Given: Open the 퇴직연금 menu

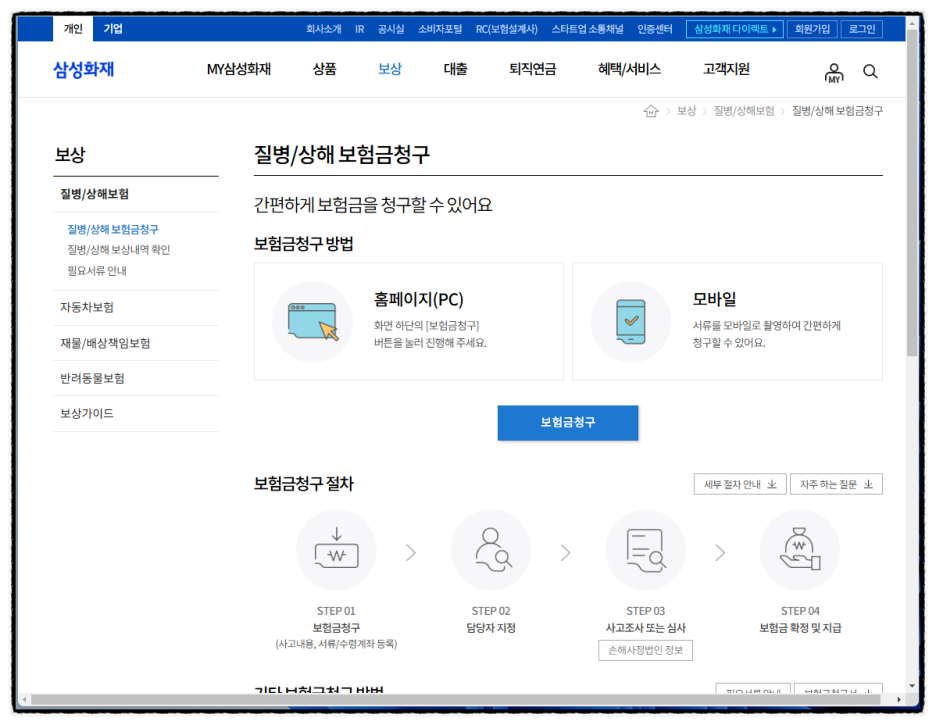Looking at the screenshot, I should [532, 69].
